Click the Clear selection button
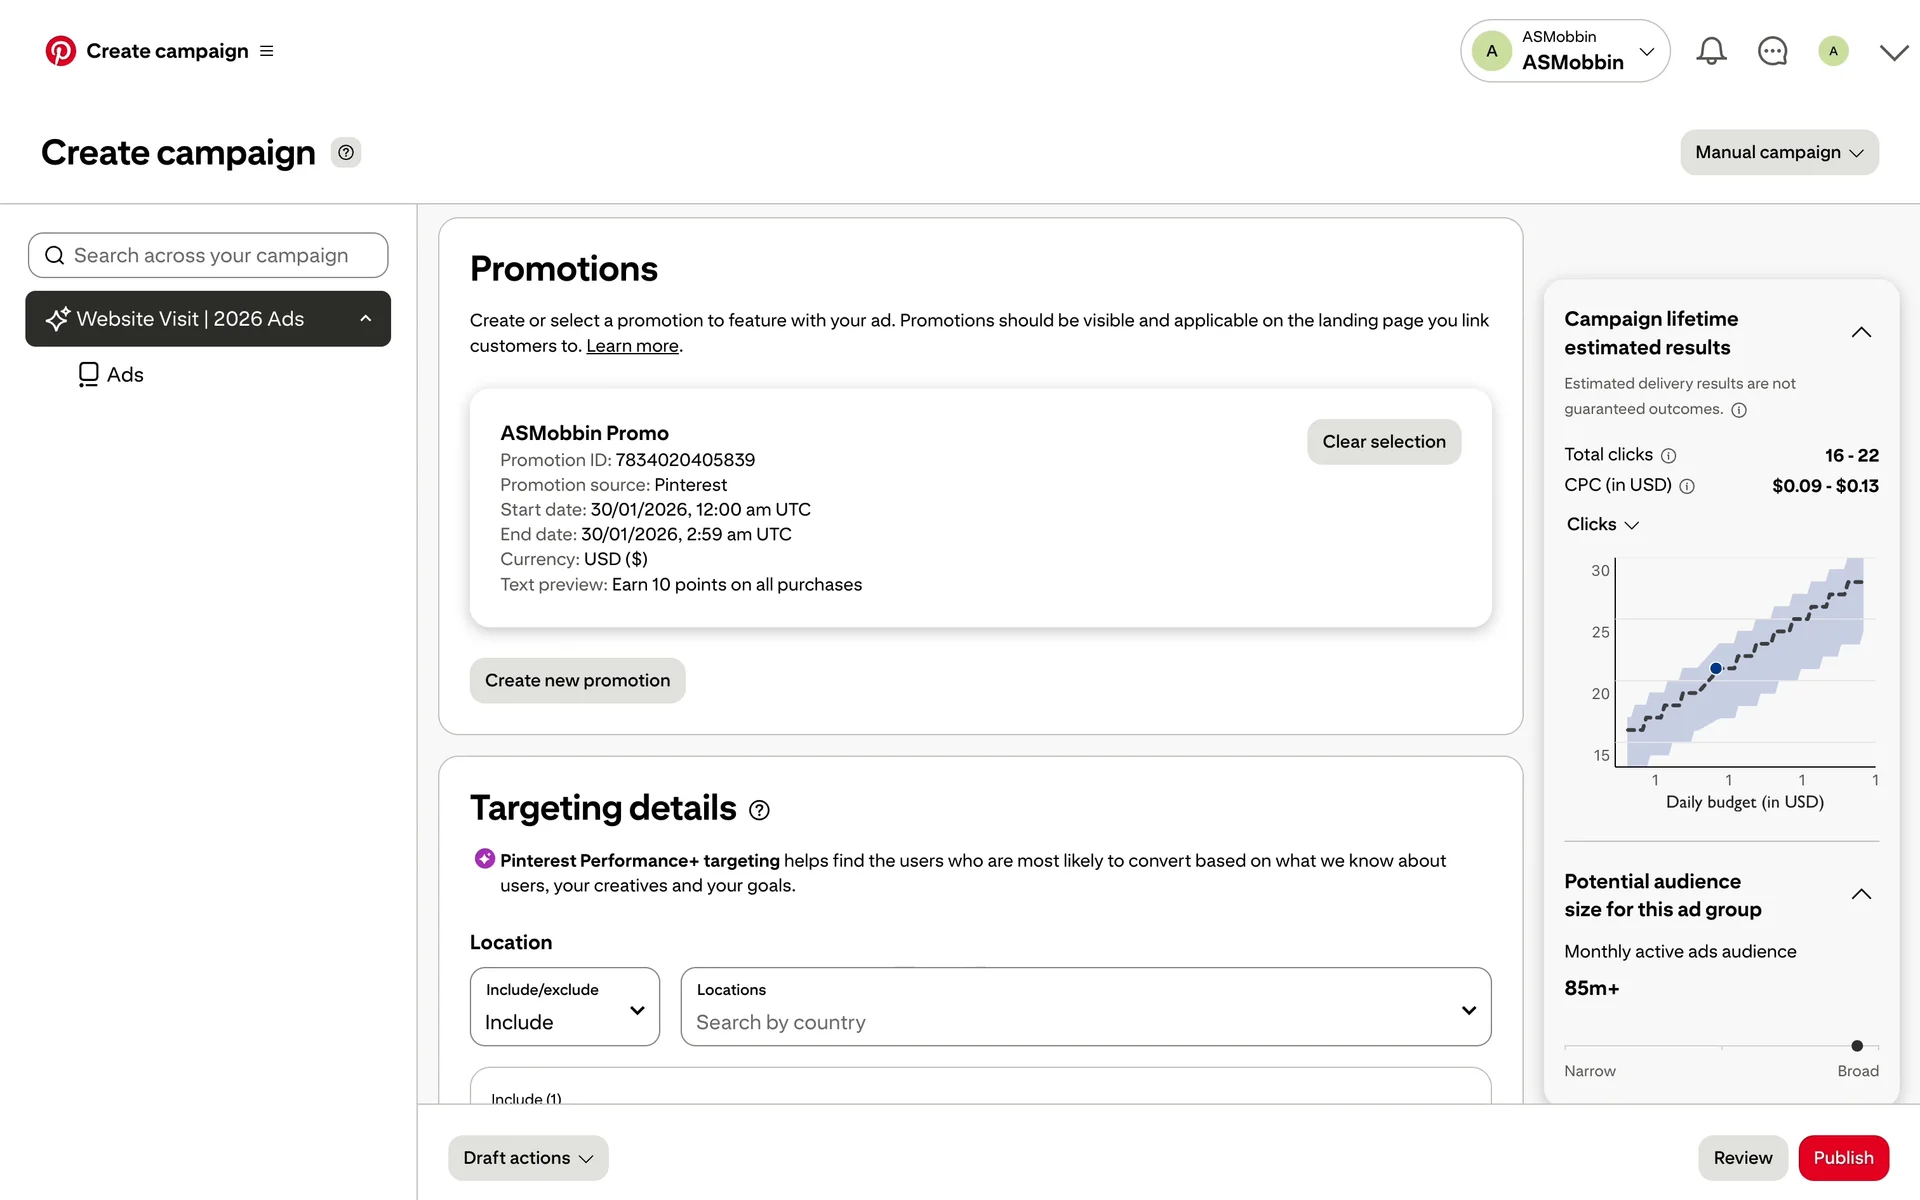Image resolution: width=1920 pixels, height=1200 pixels. tap(1383, 442)
